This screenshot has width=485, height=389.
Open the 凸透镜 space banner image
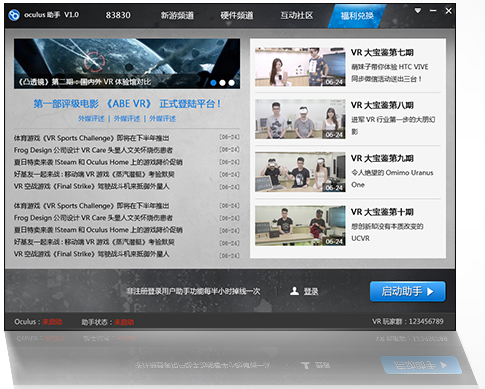pyautogui.click(x=127, y=63)
